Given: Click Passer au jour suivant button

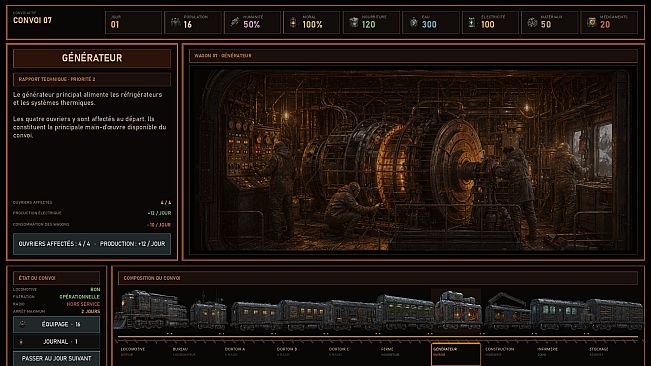Looking at the screenshot, I should [56, 359].
